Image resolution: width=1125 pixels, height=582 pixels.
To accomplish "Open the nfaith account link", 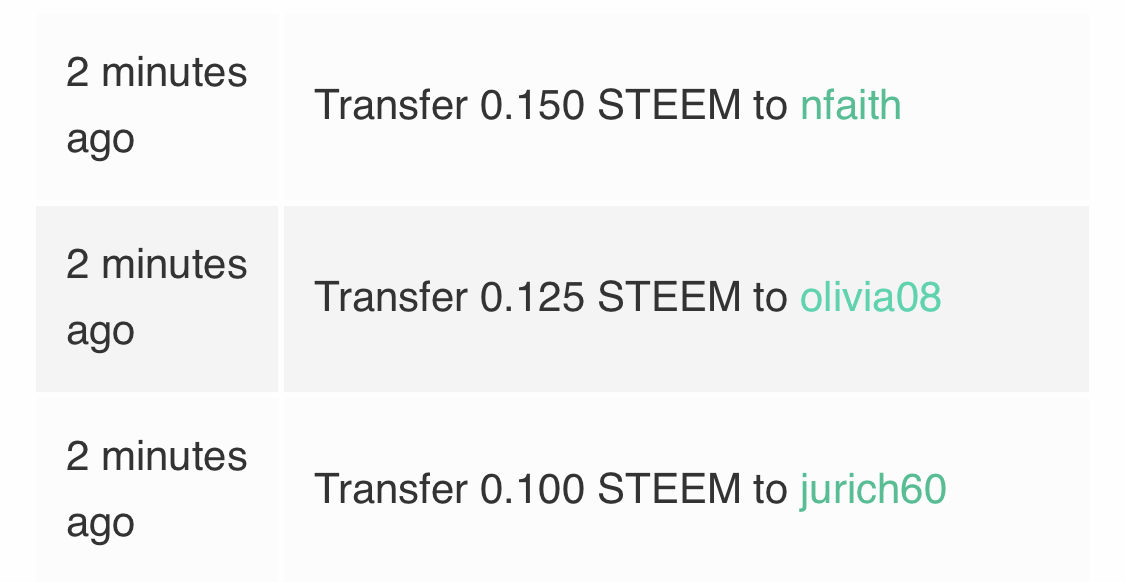I will 850,105.
